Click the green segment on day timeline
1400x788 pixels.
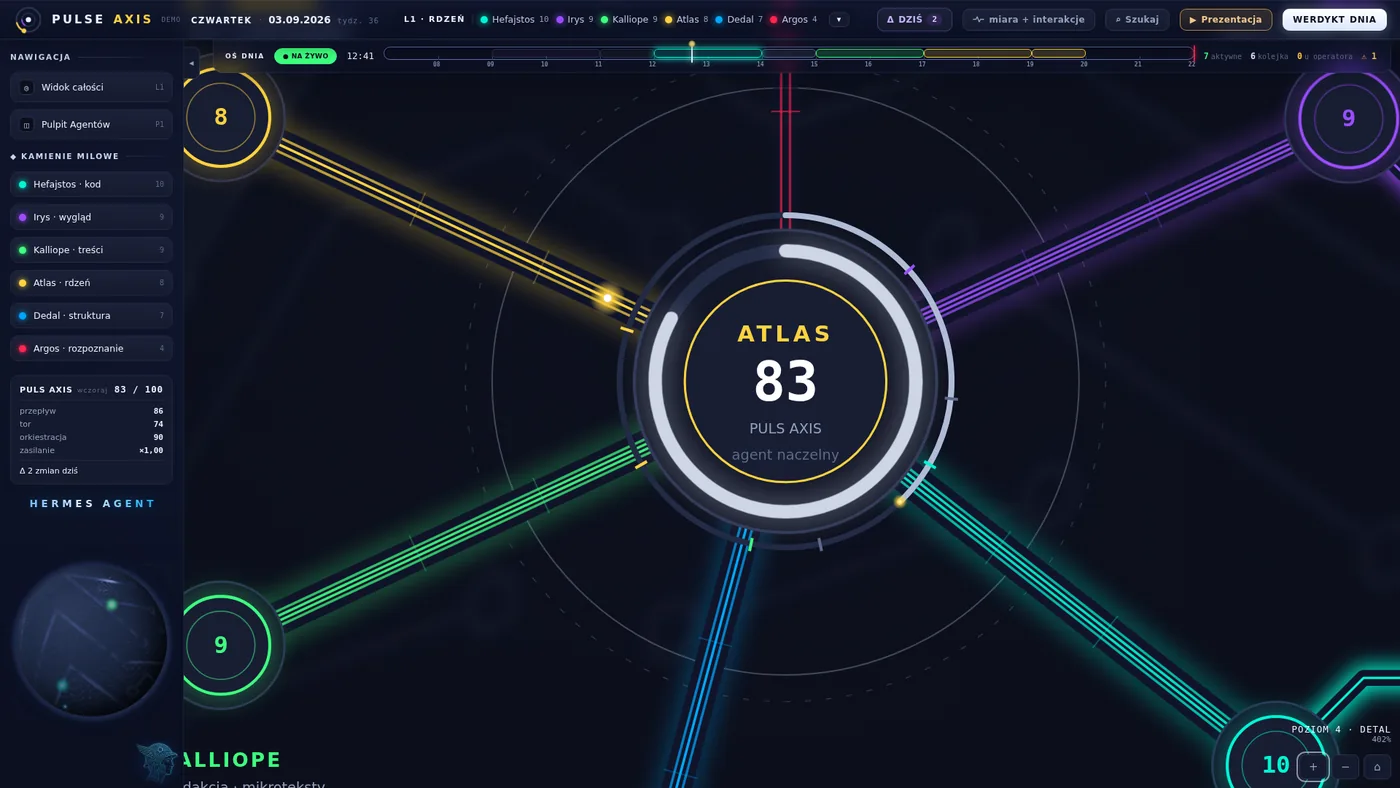pyautogui.click(x=870, y=53)
